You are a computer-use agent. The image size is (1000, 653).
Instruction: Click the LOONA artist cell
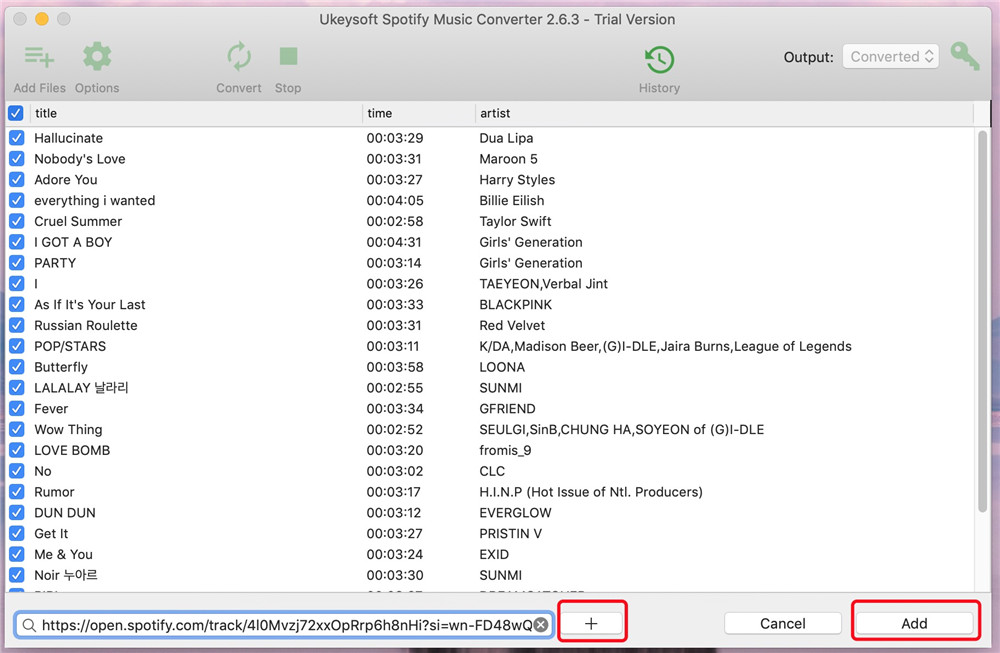coord(502,367)
